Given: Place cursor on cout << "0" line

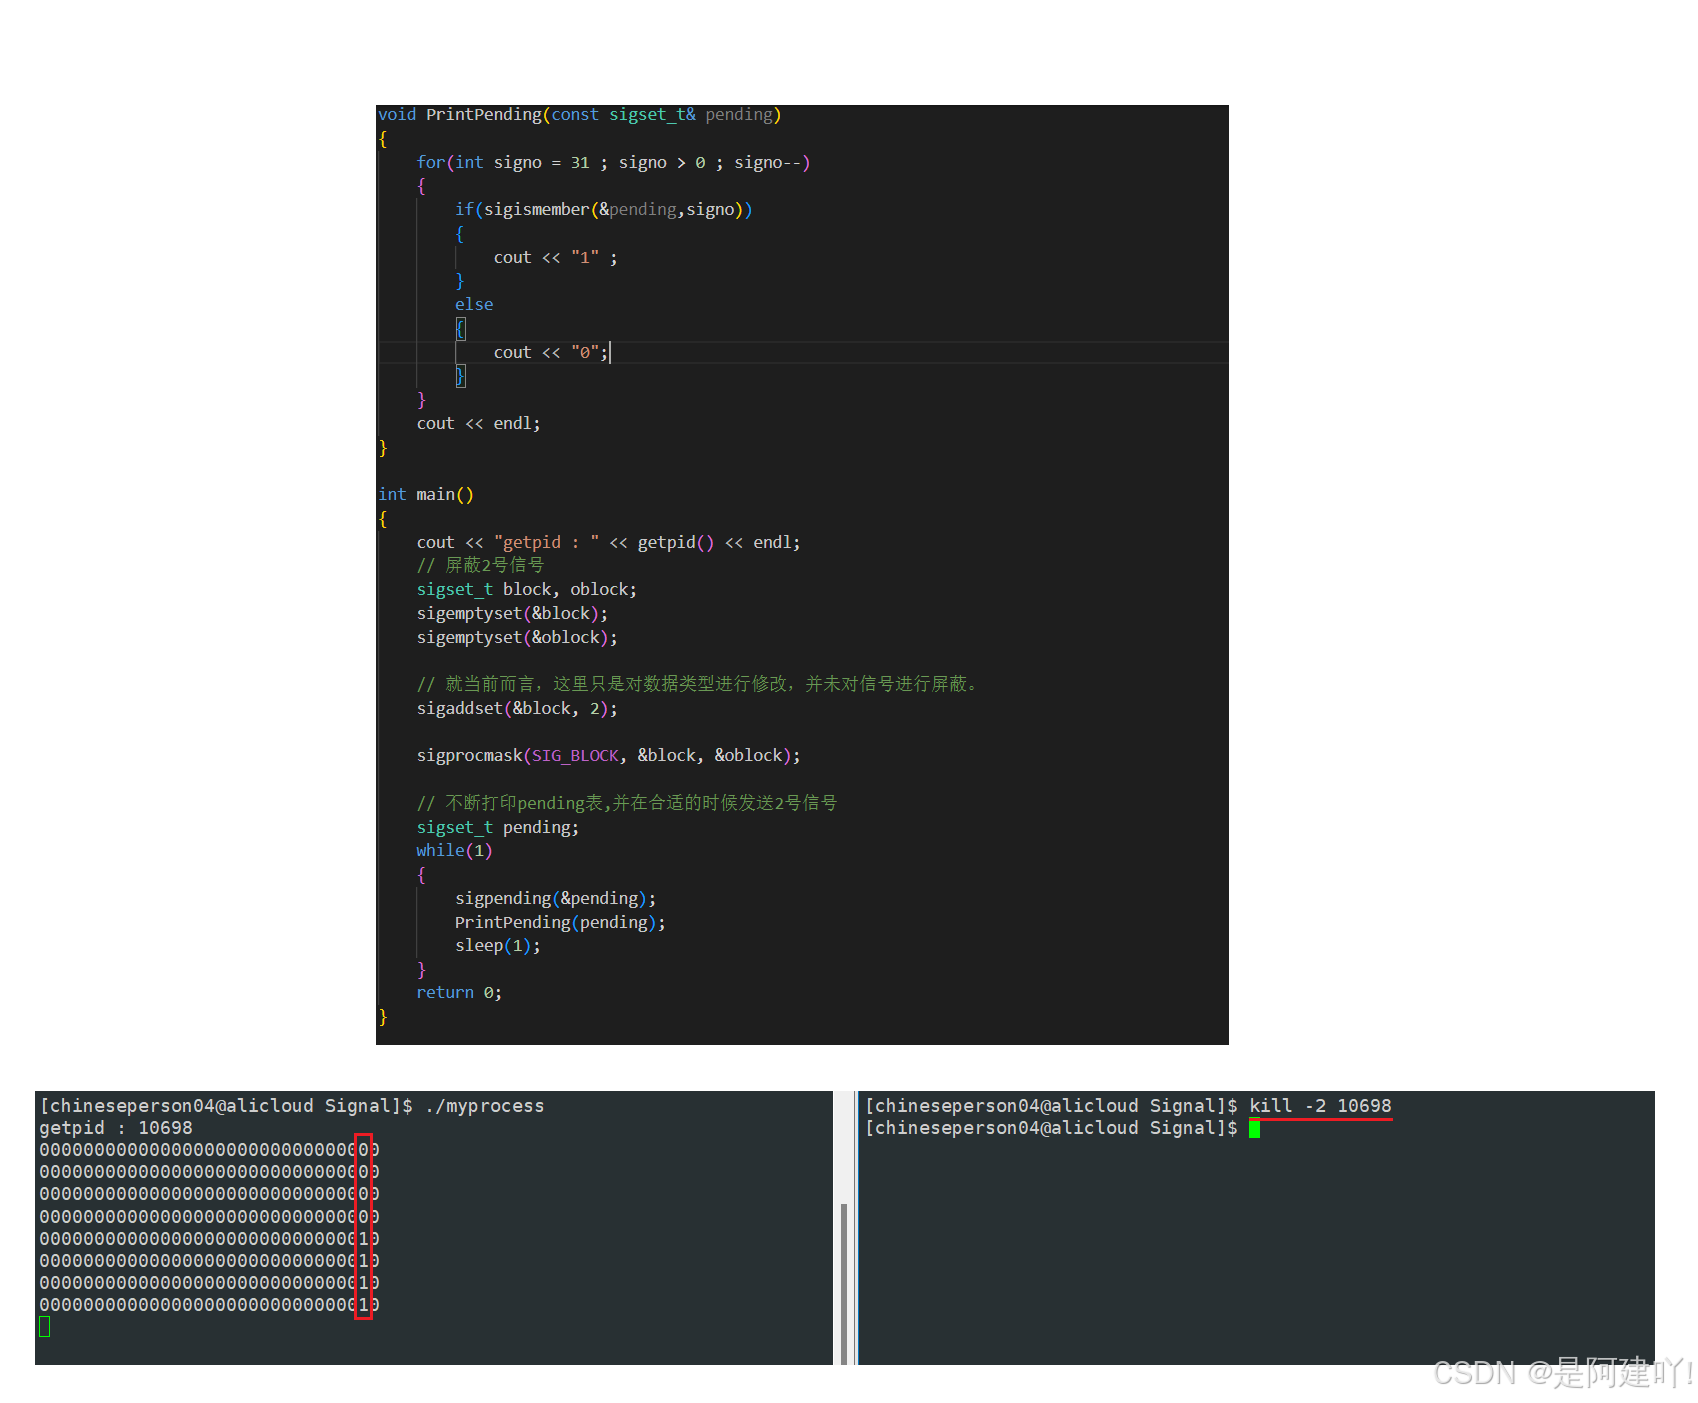Looking at the screenshot, I should (x=551, y=353).
